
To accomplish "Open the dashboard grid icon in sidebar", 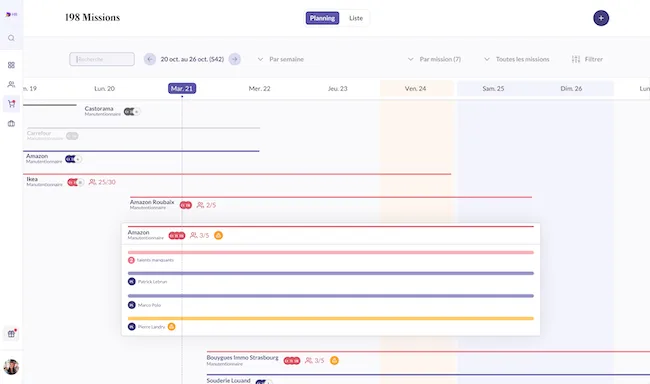I will pos(11,65).
